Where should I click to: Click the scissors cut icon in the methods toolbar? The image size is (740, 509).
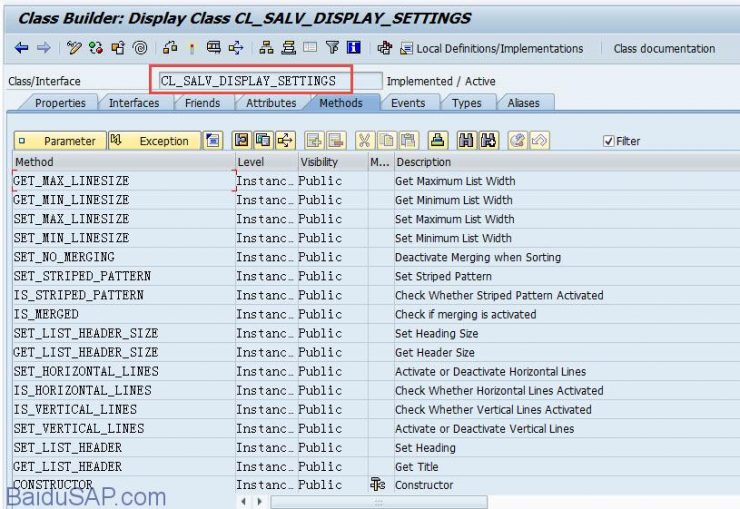(364, 141)
